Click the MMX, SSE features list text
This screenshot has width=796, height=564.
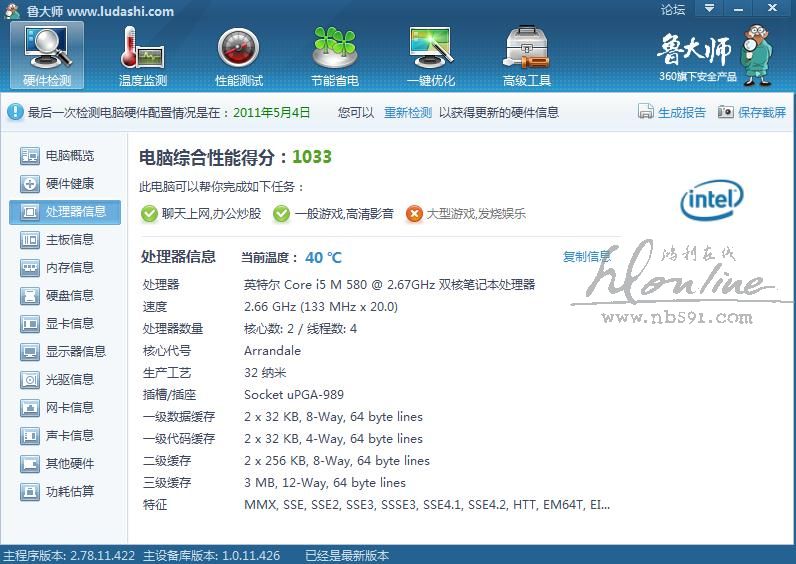click(x=427, y=505)
